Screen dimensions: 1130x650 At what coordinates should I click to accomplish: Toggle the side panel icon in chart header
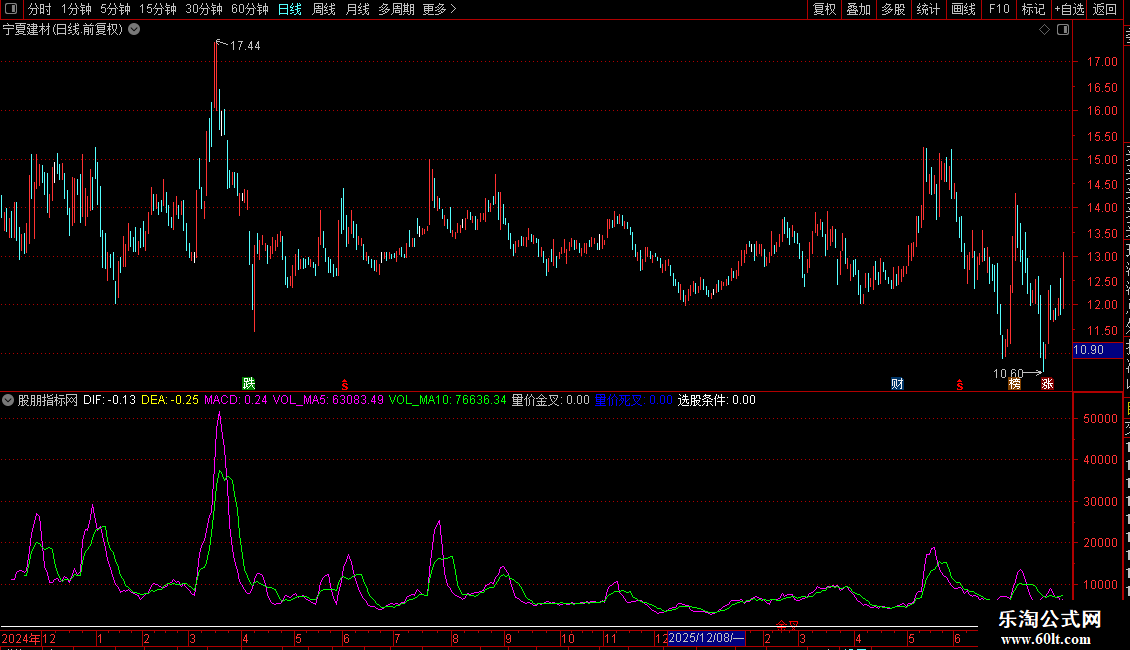click(x=1063, y=30)
